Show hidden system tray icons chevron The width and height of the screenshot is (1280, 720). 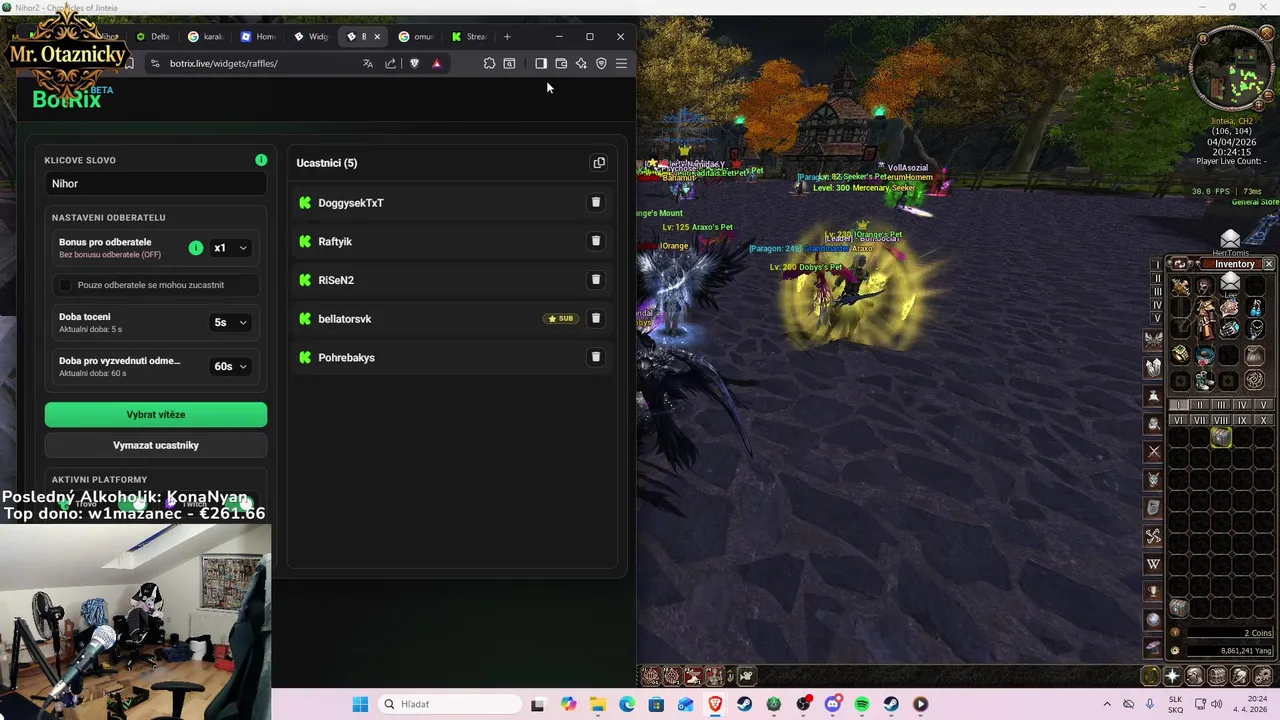(x=1107, y=704)
